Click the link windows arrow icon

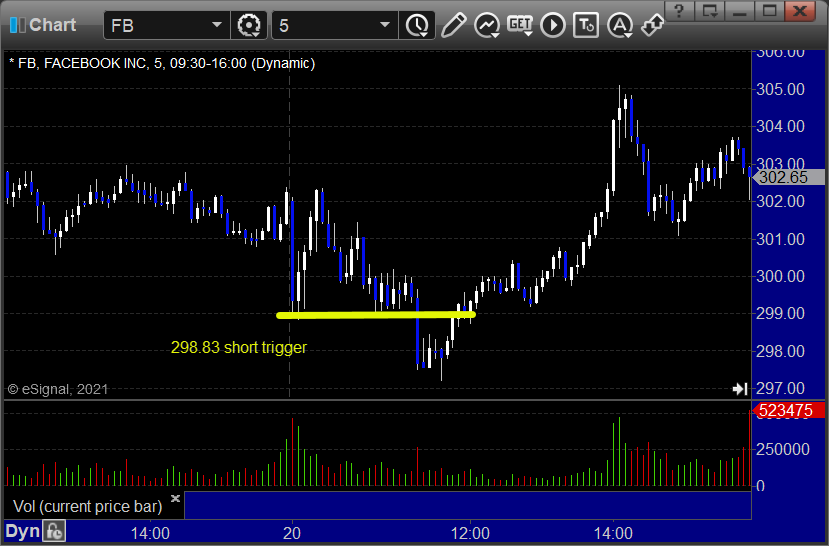point(652,25)
